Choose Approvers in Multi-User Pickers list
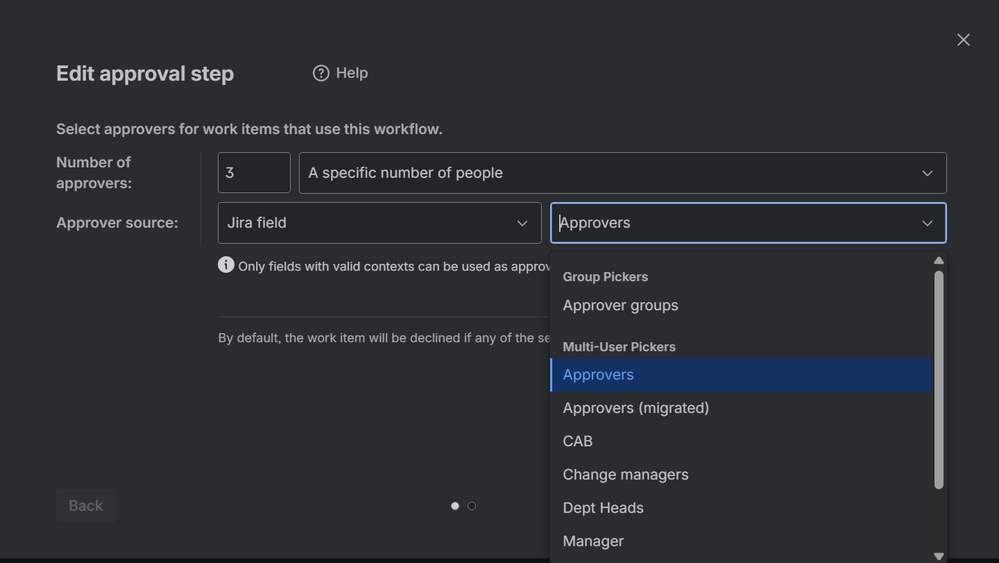Viewport: 999px width, 563px height. (x=598, y=375)
